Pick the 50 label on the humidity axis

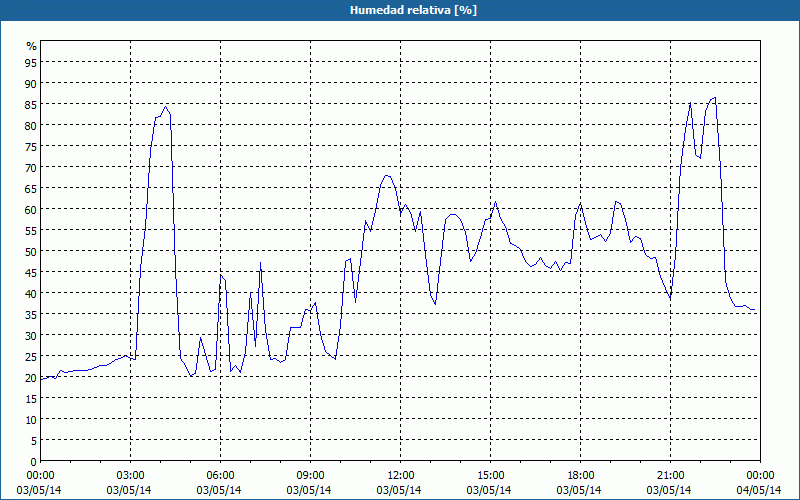pyautogui.click(x=31, y=252)
